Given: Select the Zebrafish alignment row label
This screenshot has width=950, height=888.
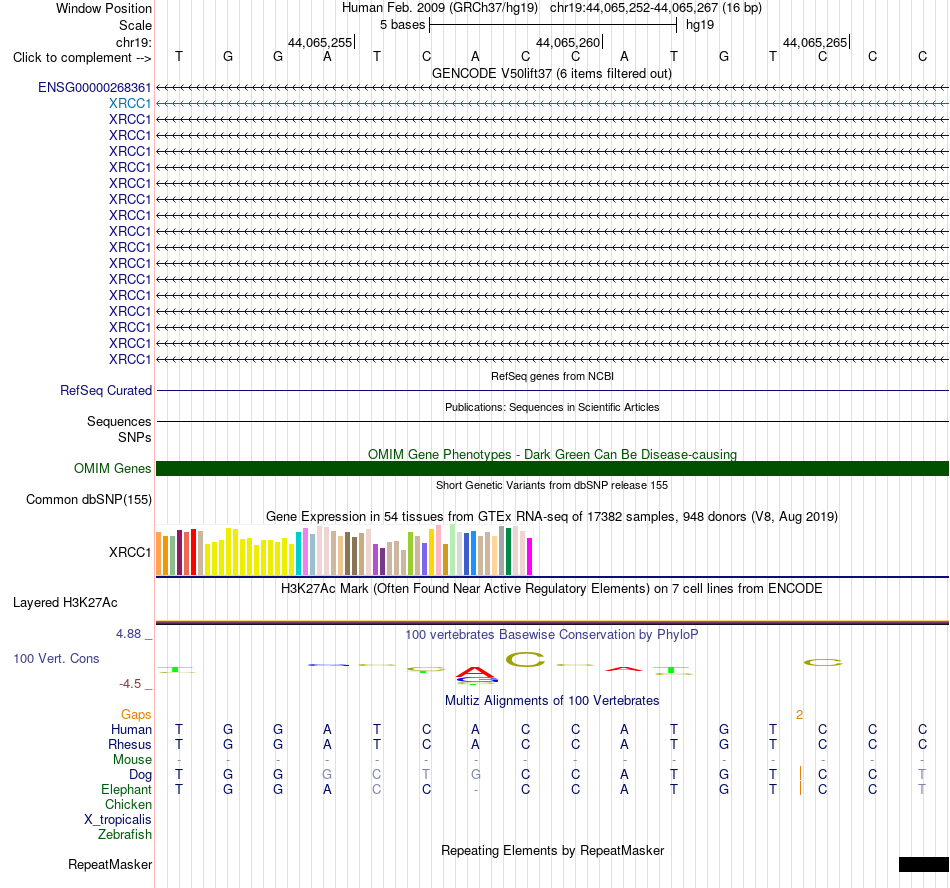Looking at the screenshot, I should [124, 834].
